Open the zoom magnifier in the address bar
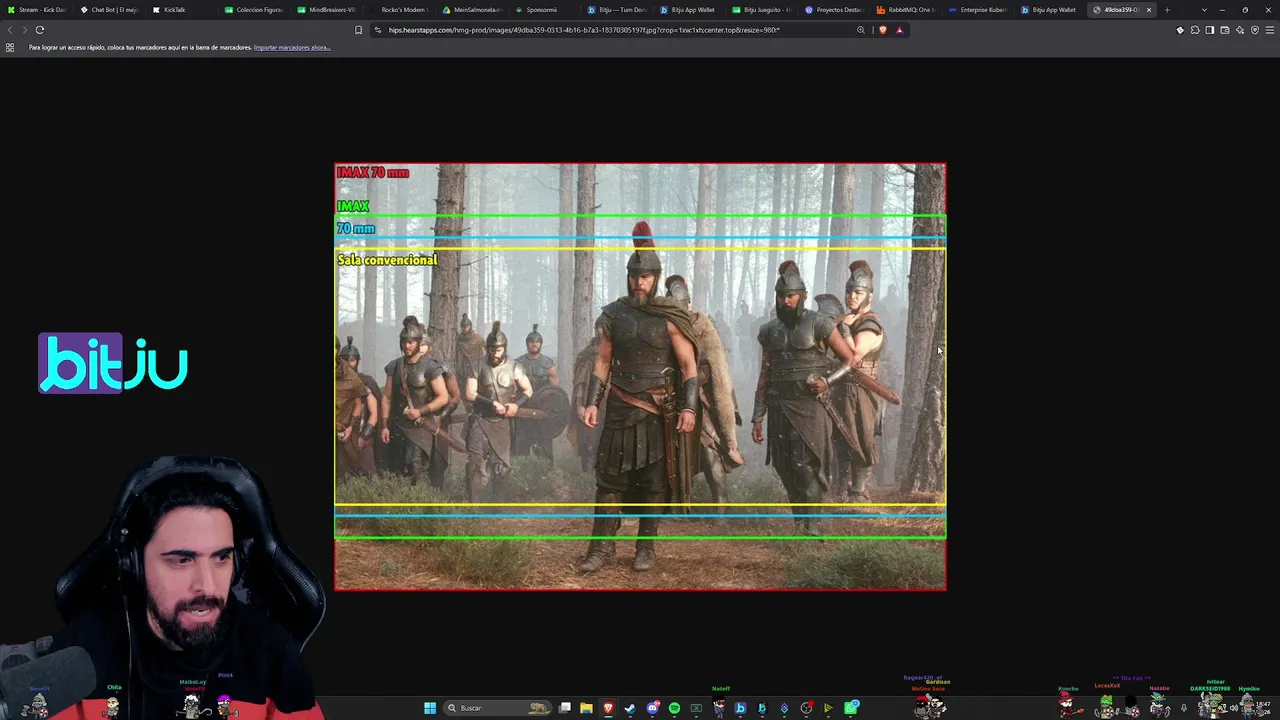 (x=861, y=30)
